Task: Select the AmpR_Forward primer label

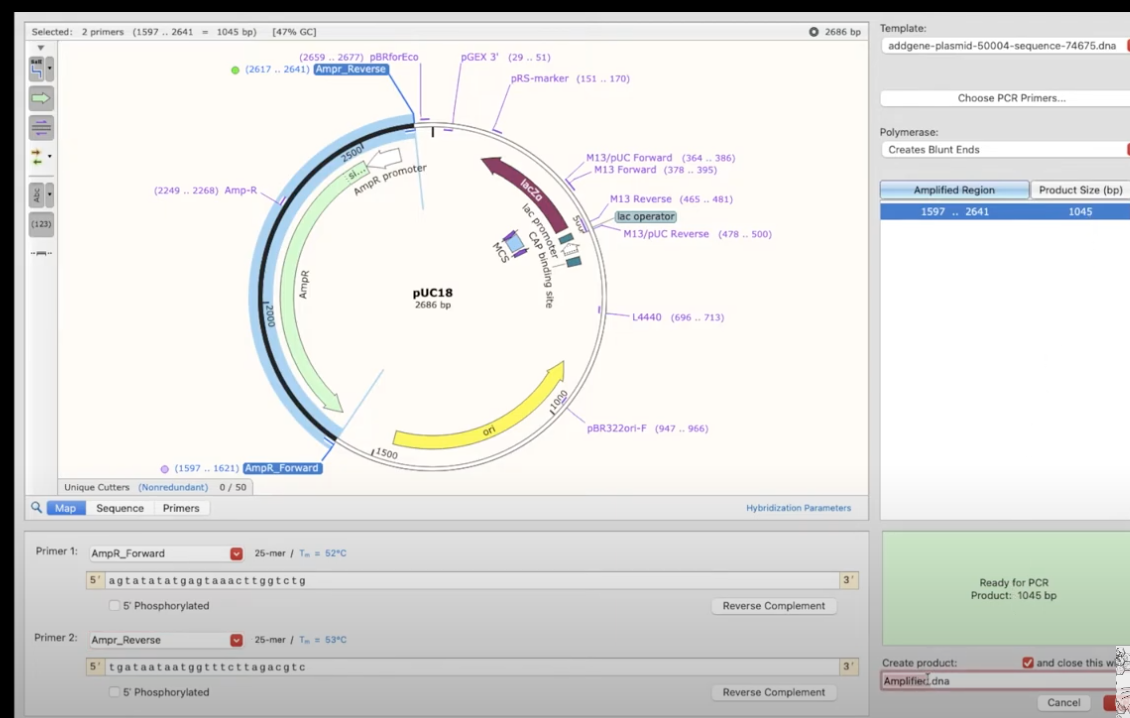Action: pos(282,468)
